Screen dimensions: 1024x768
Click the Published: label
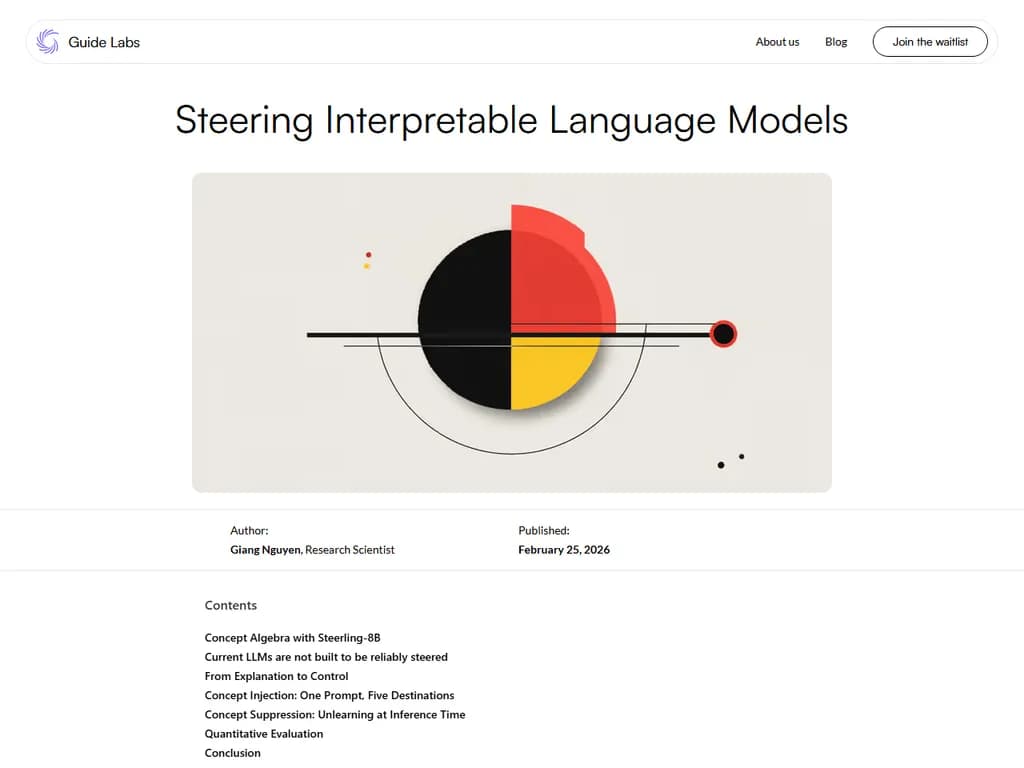(x=543, y=531)
